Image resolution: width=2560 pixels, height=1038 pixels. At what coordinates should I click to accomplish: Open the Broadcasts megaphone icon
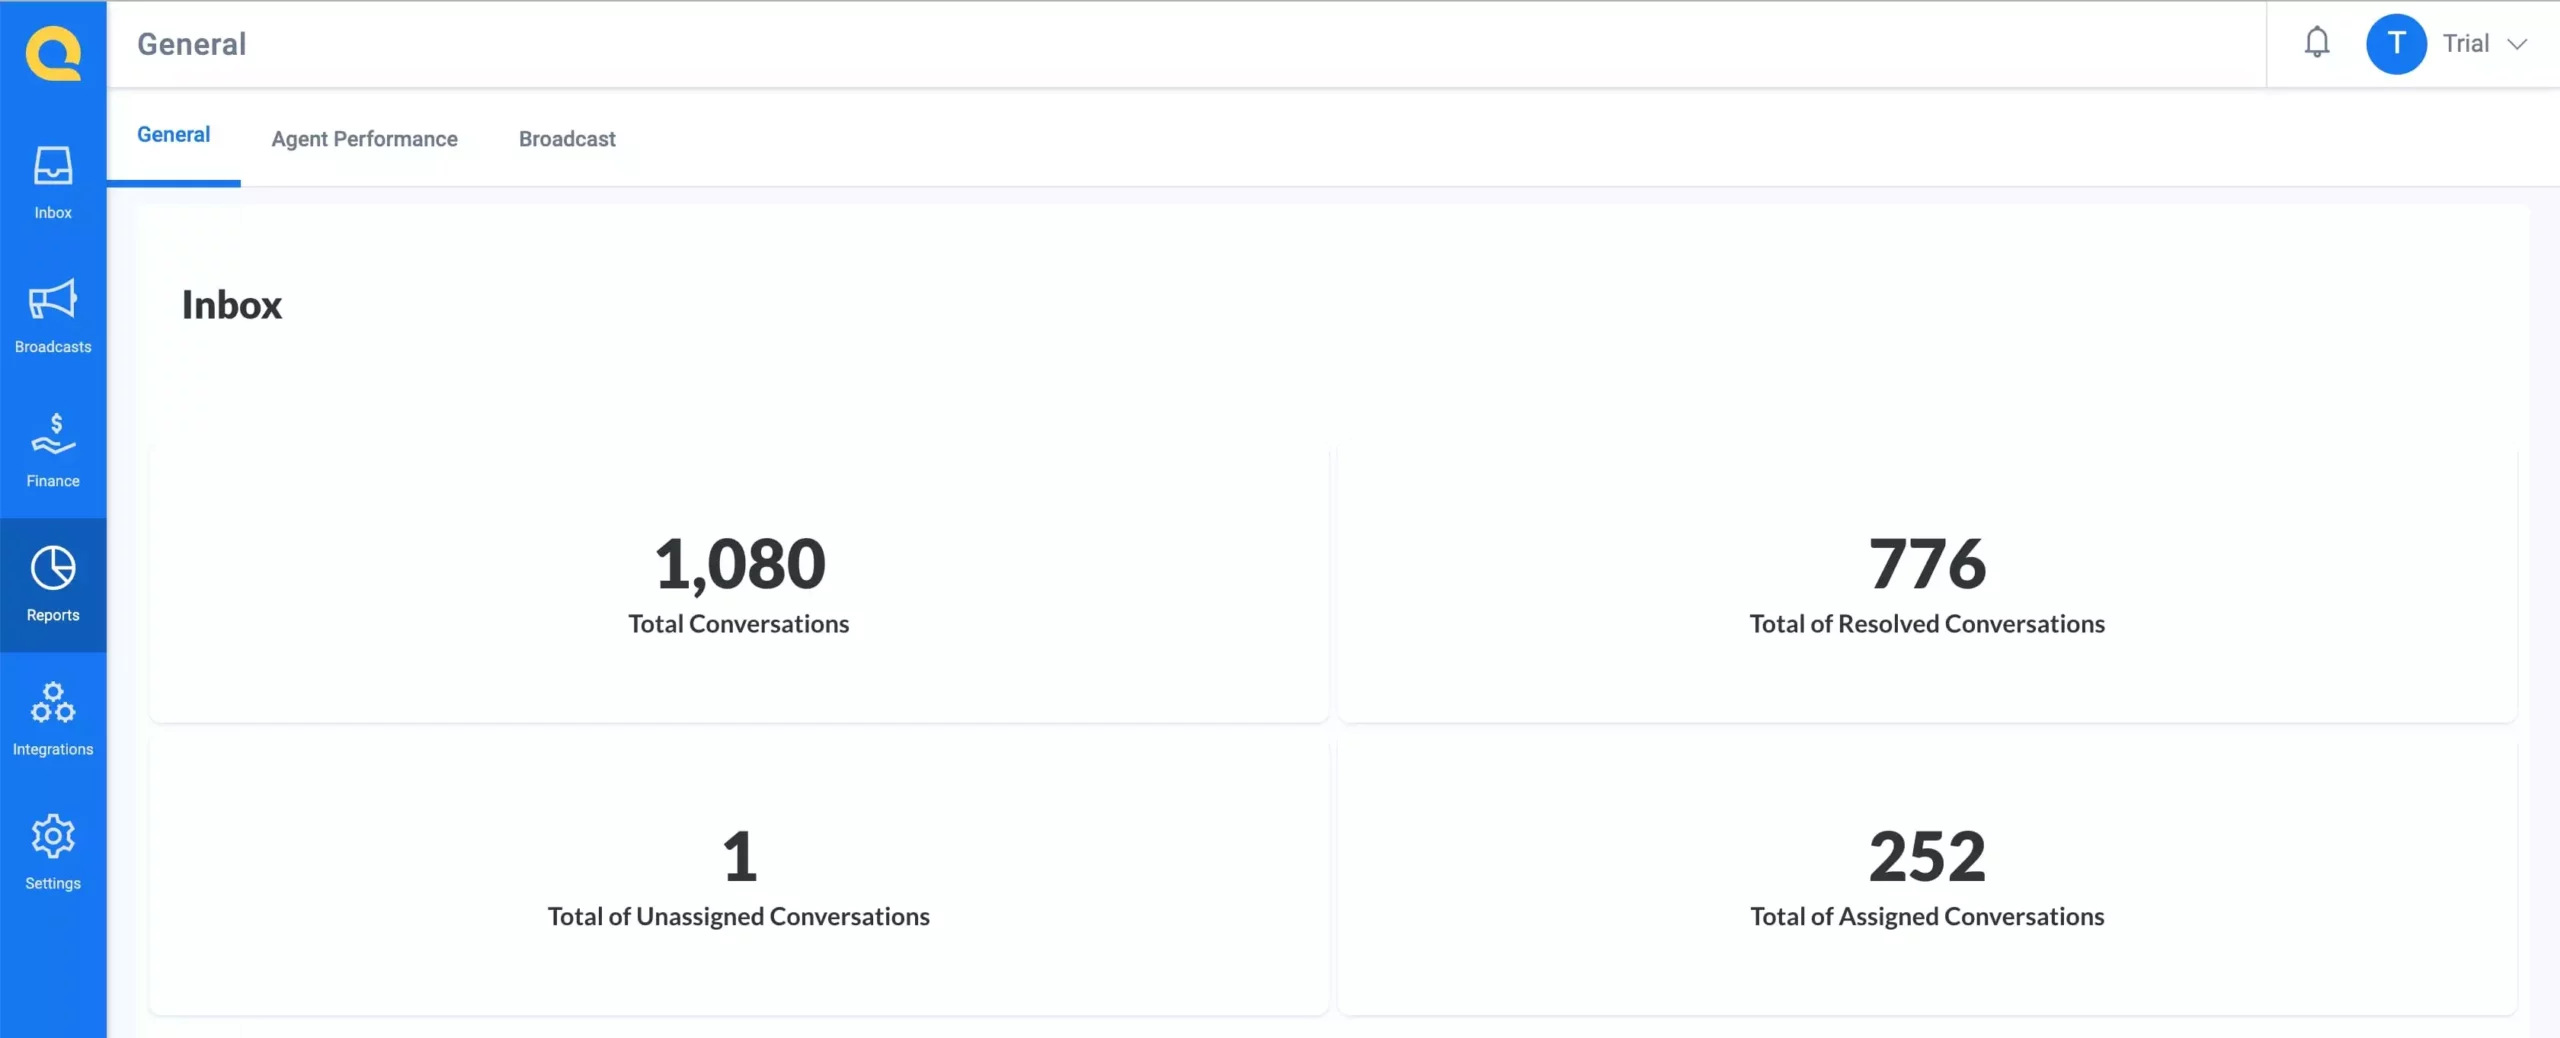[53, 299]
